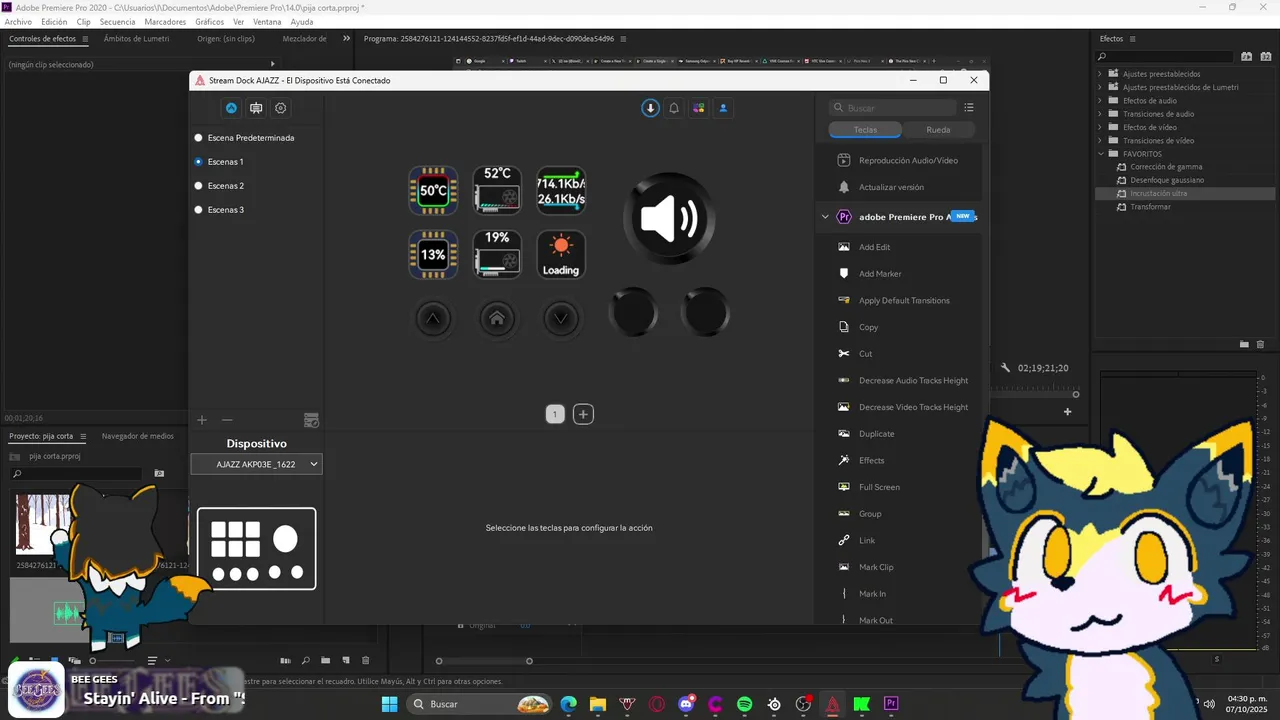Viewport: 1280px width, 720px height.
Task: Open the colorful plugin store icon
Action: (x=699, y=108)
